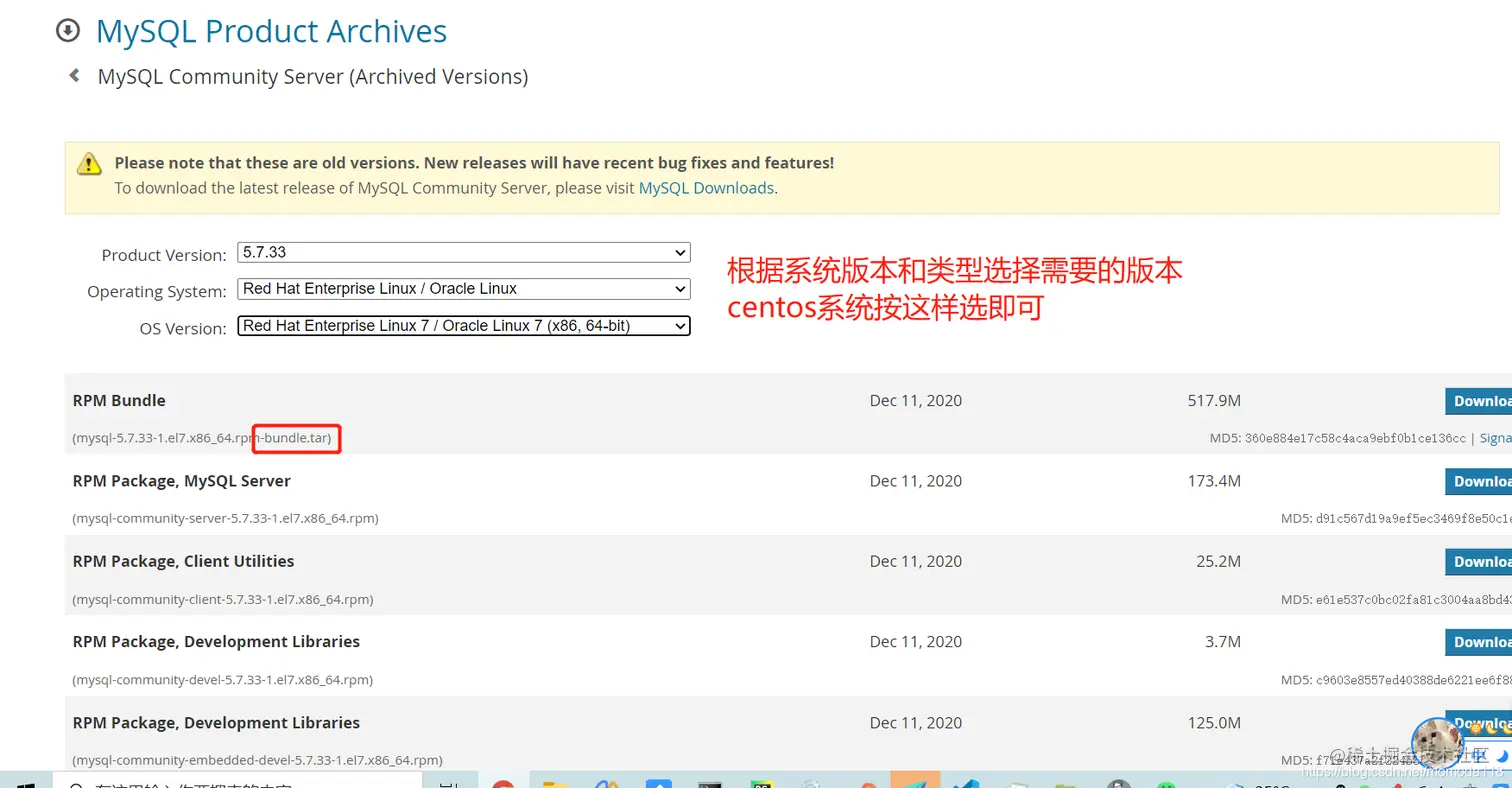Download the RPM Package, Client Utilities
The image size is (1512, 788).
tap(1478, 561)
